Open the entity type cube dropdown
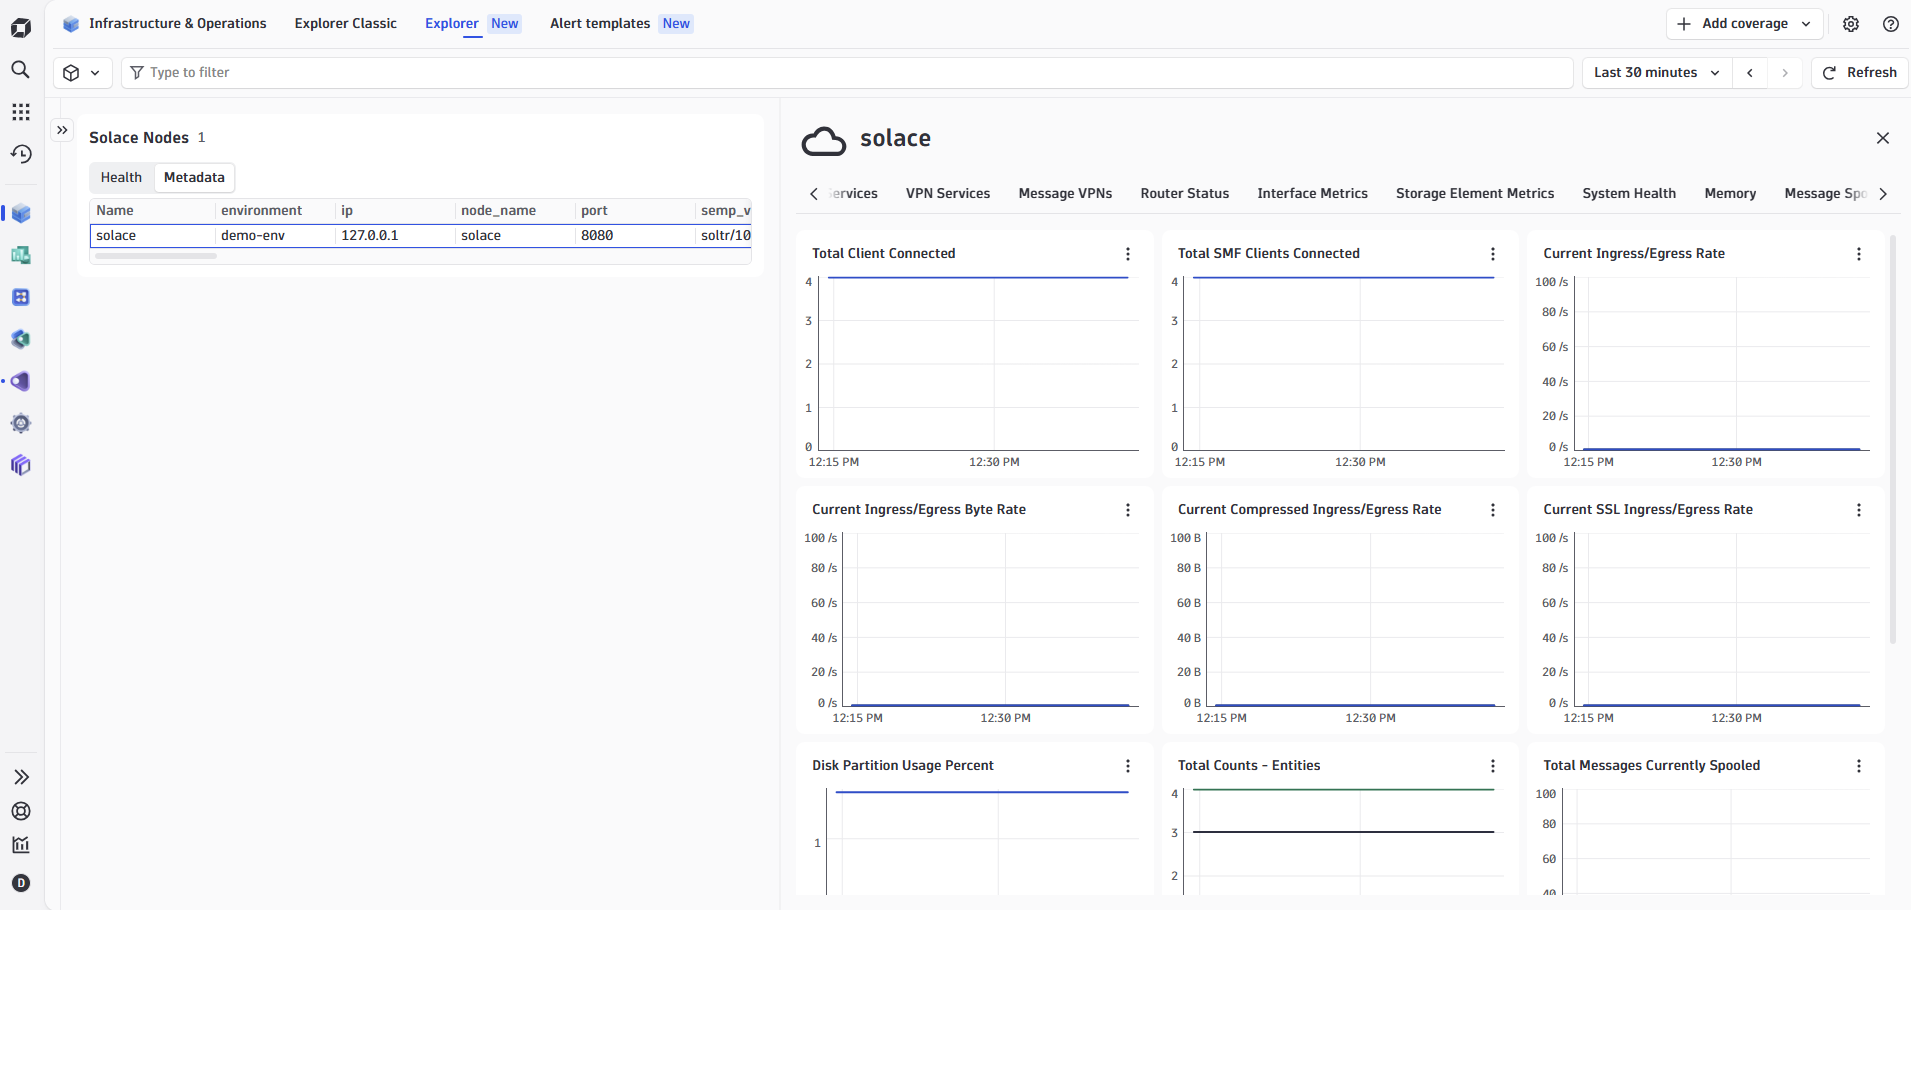Screen dimensions: 1920x1080 pyautogui.click(x=82, y=73)
